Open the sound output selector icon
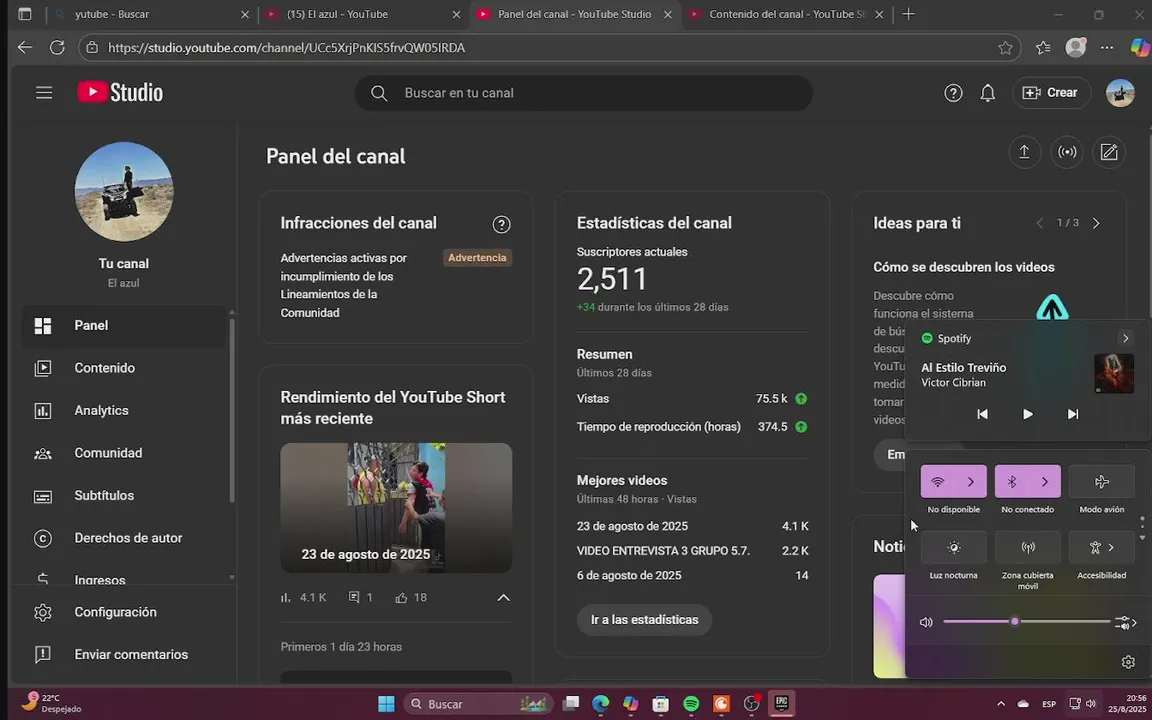Screen dimensions: 1152x720 tap(1126, 623)
